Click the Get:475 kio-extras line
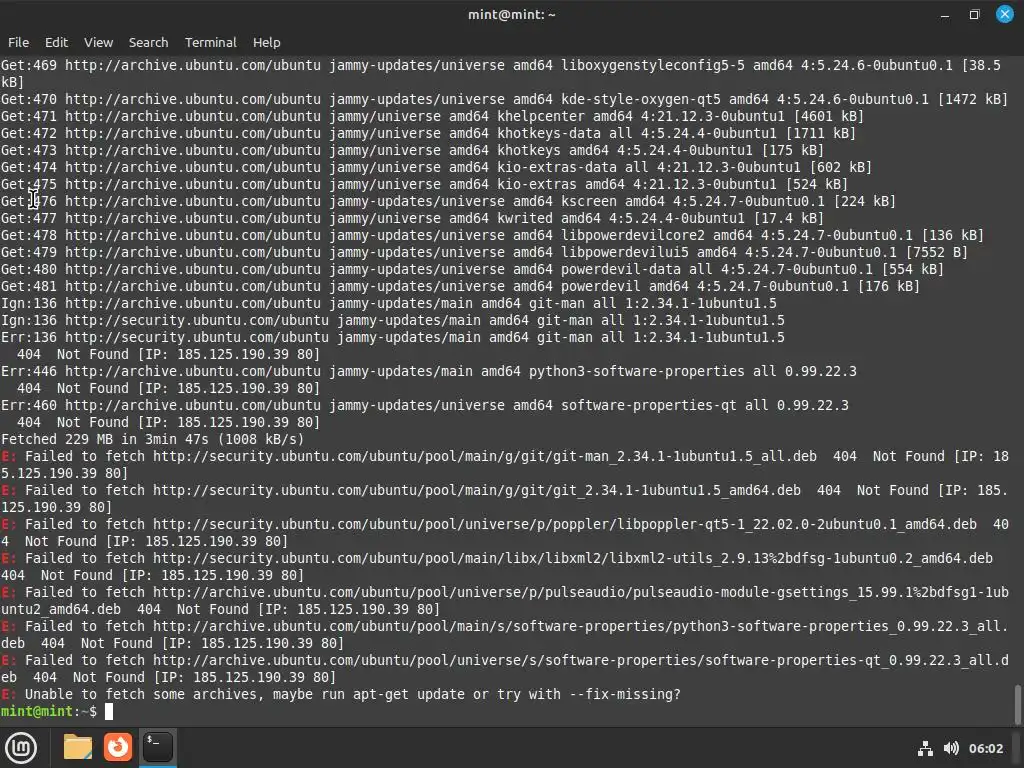The width and height of the screenshot is (1024, 768). coord(424,184)
